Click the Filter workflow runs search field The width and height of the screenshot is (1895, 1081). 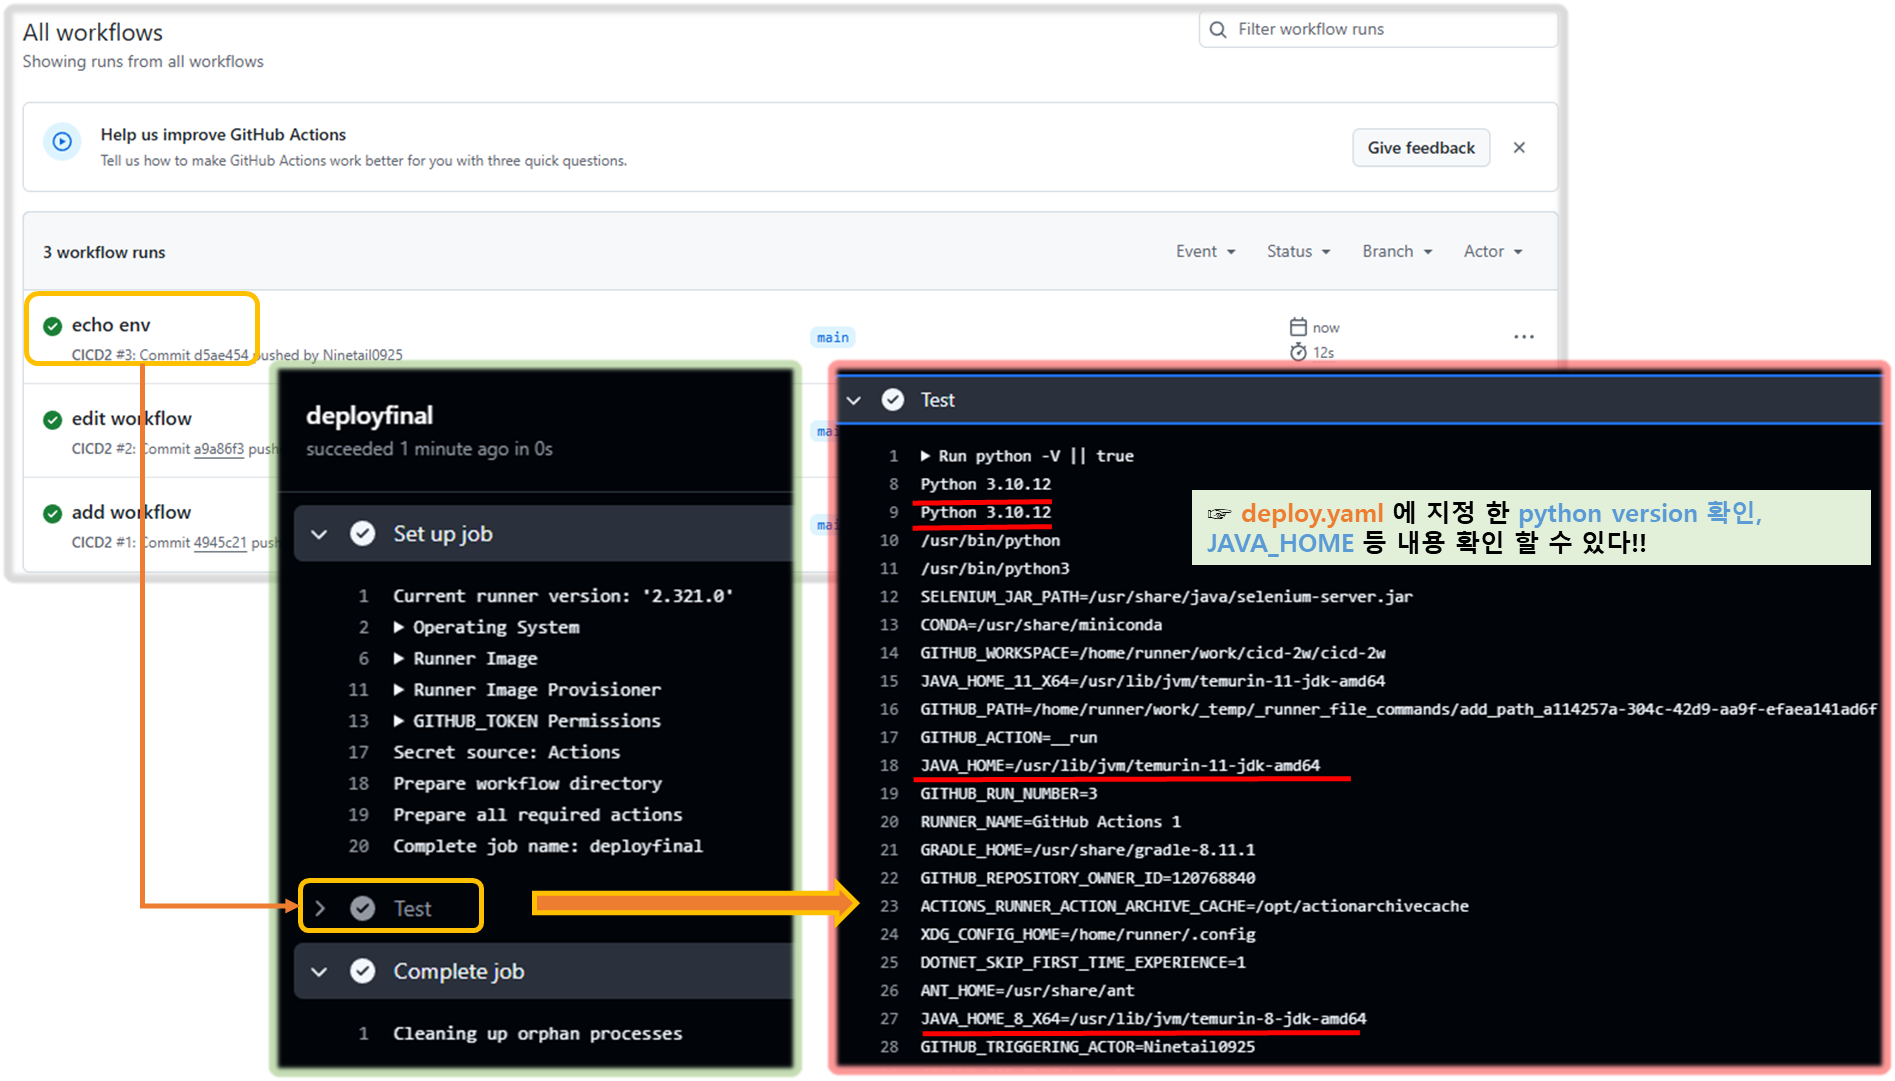[x=1377, y=29]
